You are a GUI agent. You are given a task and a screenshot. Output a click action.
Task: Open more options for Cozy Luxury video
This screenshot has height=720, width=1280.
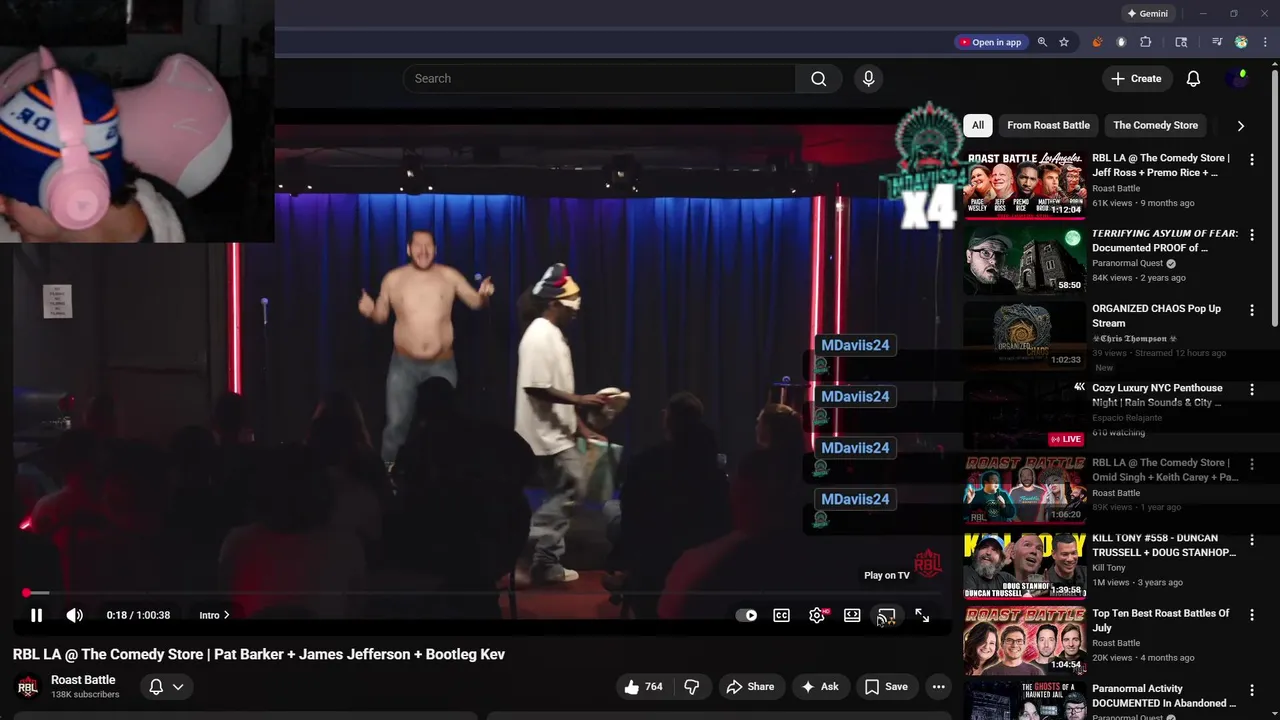(x=1251, y=389)
